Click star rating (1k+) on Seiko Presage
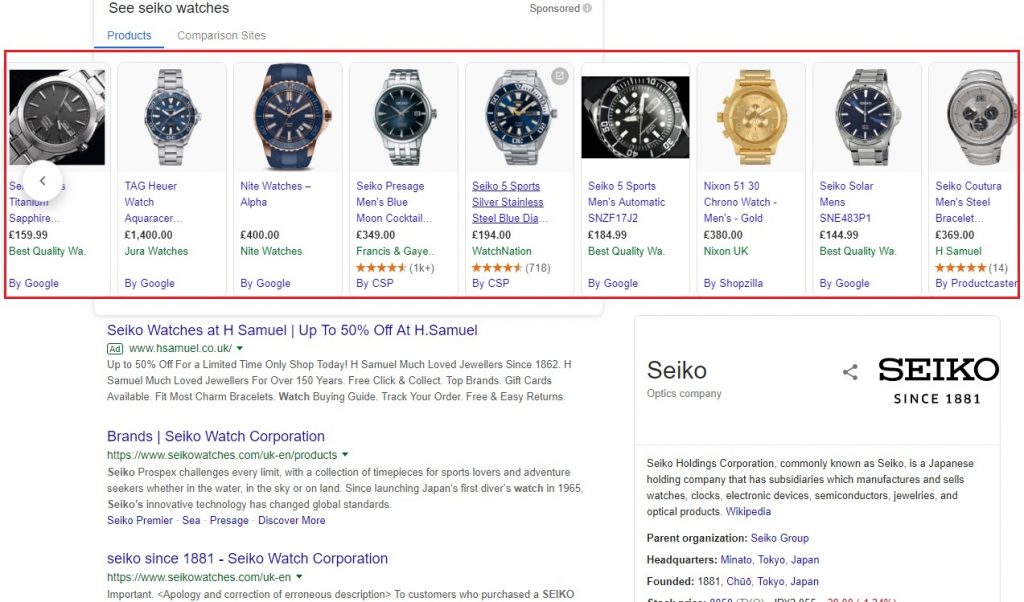This screenshot has height=602, width=1024. tap(395, 268)
